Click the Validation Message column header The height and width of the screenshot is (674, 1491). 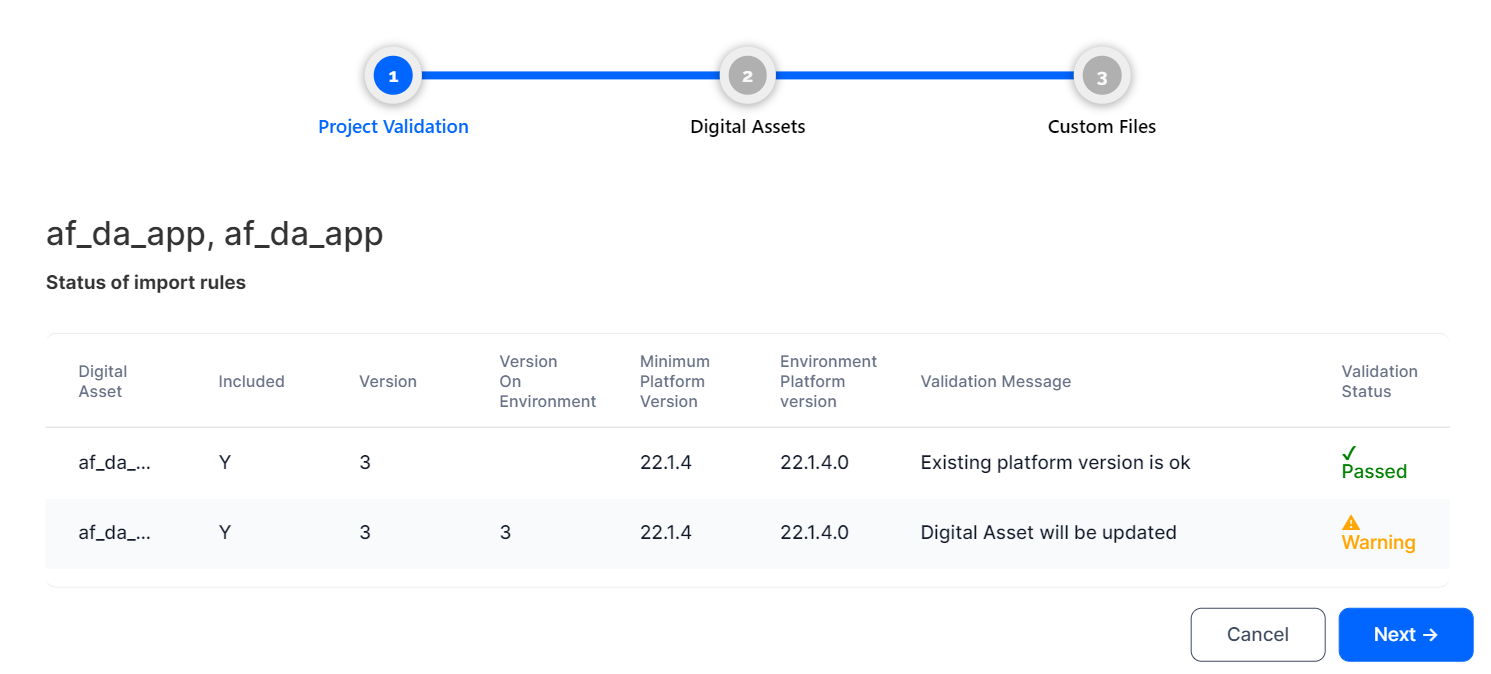(995, 381)
